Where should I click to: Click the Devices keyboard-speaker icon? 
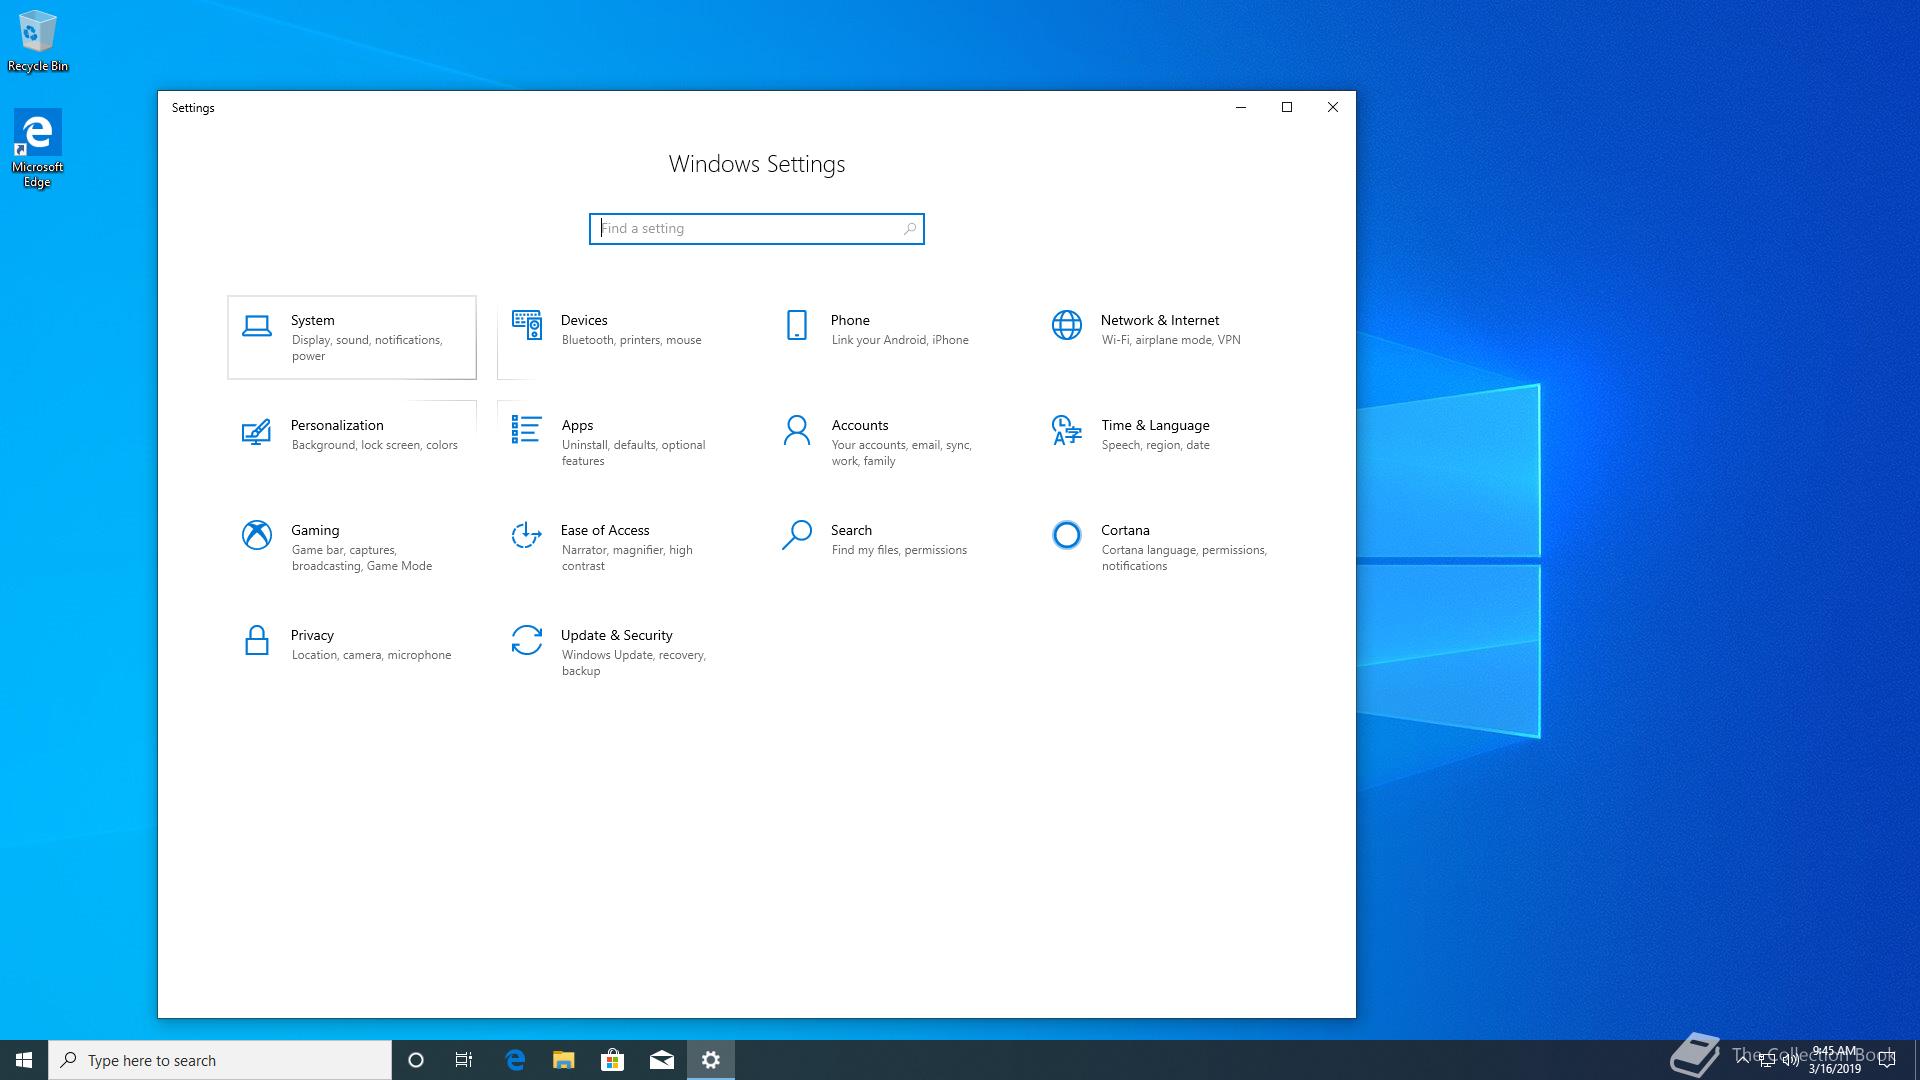point(527,325)
